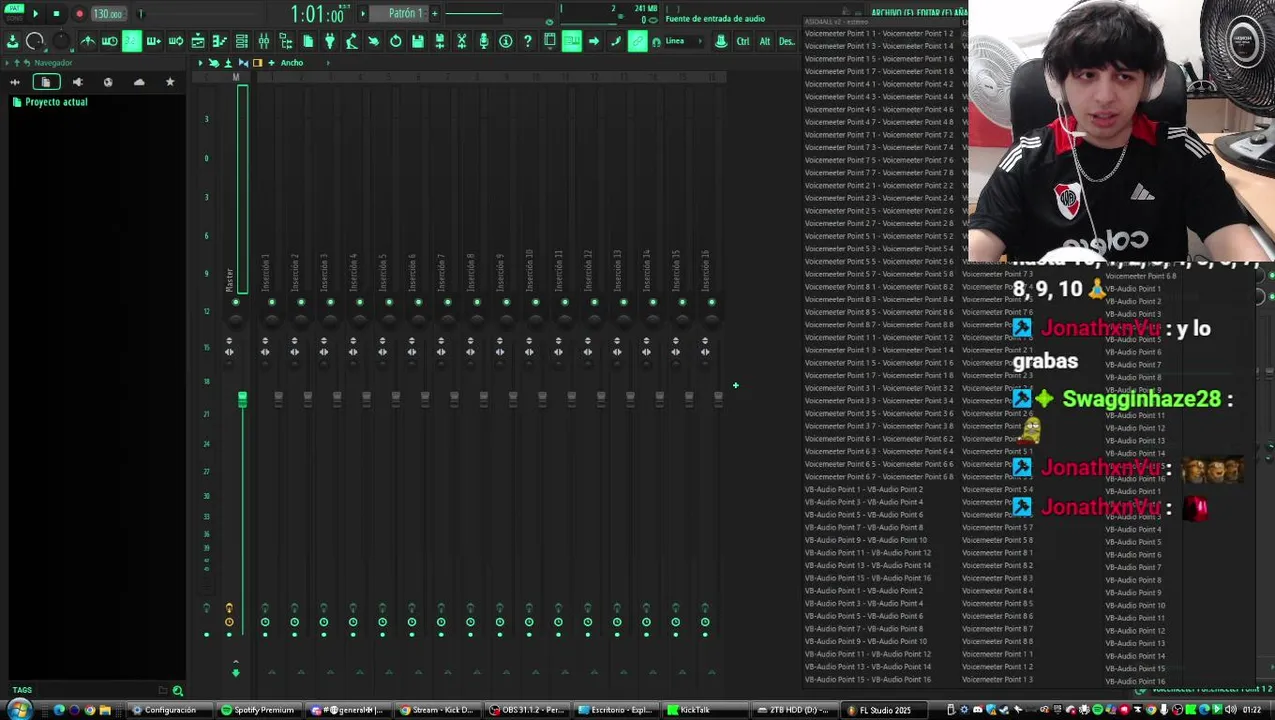Select Inserción 10 mixer track label
Image resolution: width=1275 pixels, height=720 pixels.
click(529, 270)
